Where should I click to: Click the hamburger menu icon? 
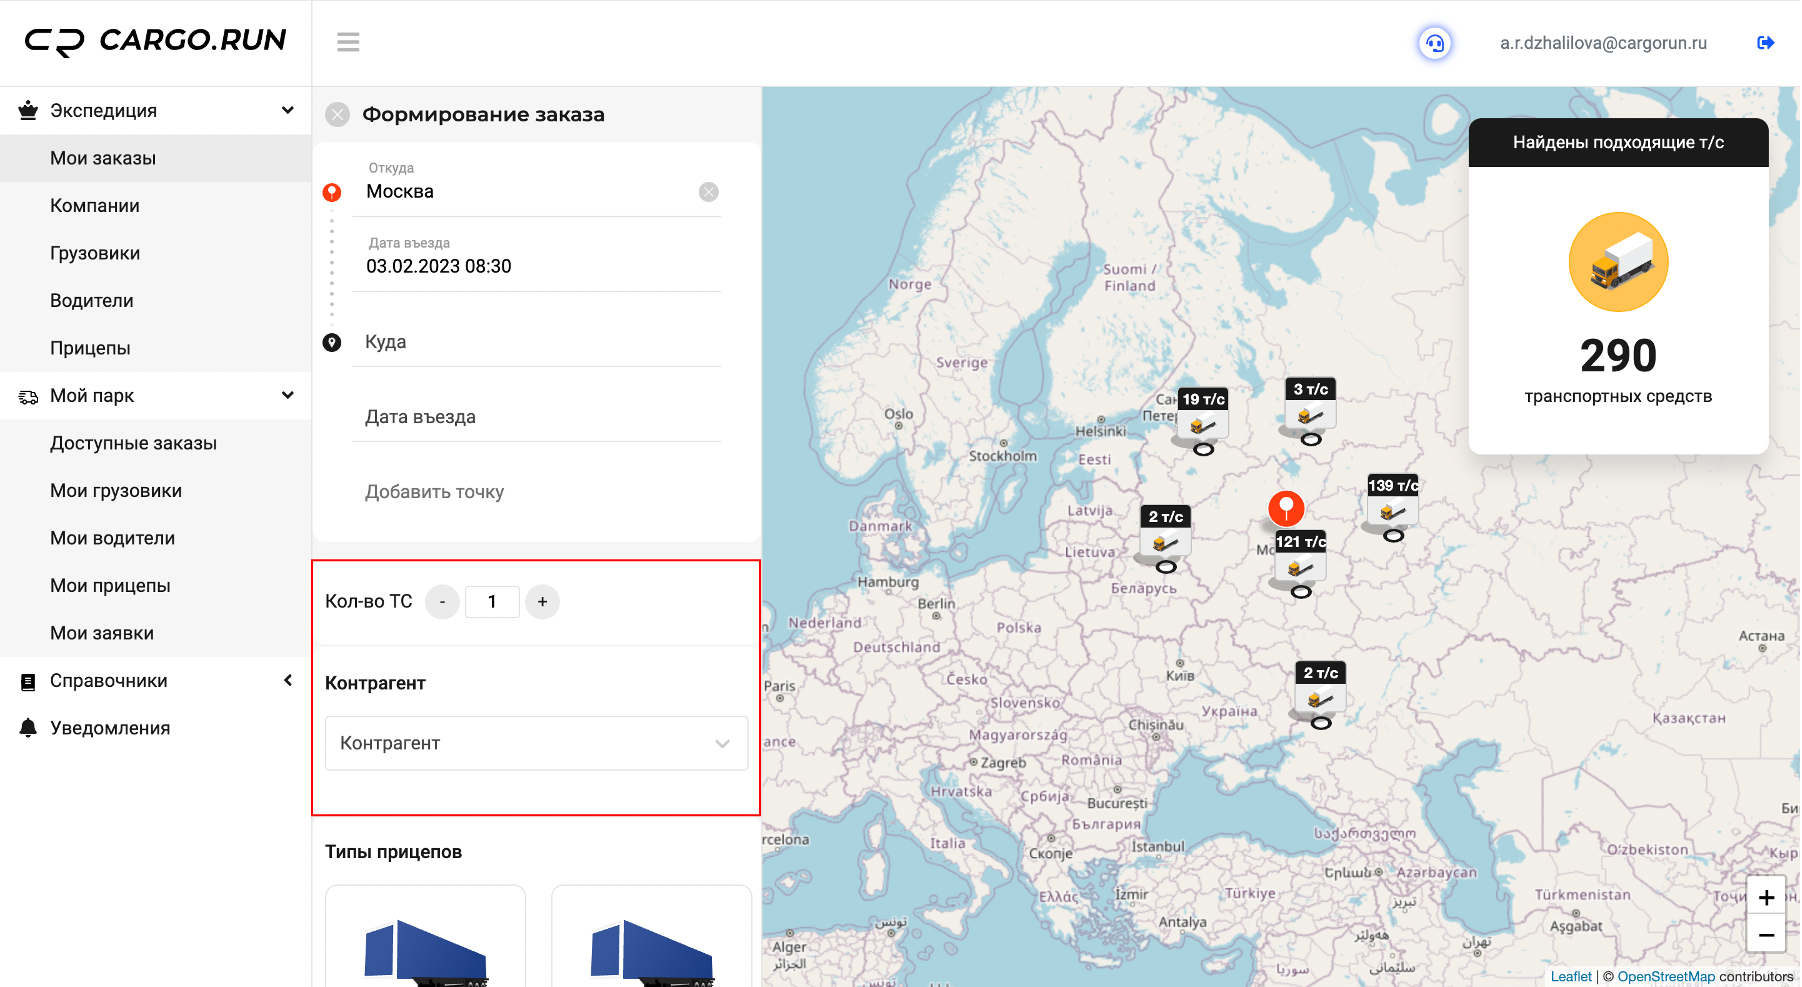(348, 42)
